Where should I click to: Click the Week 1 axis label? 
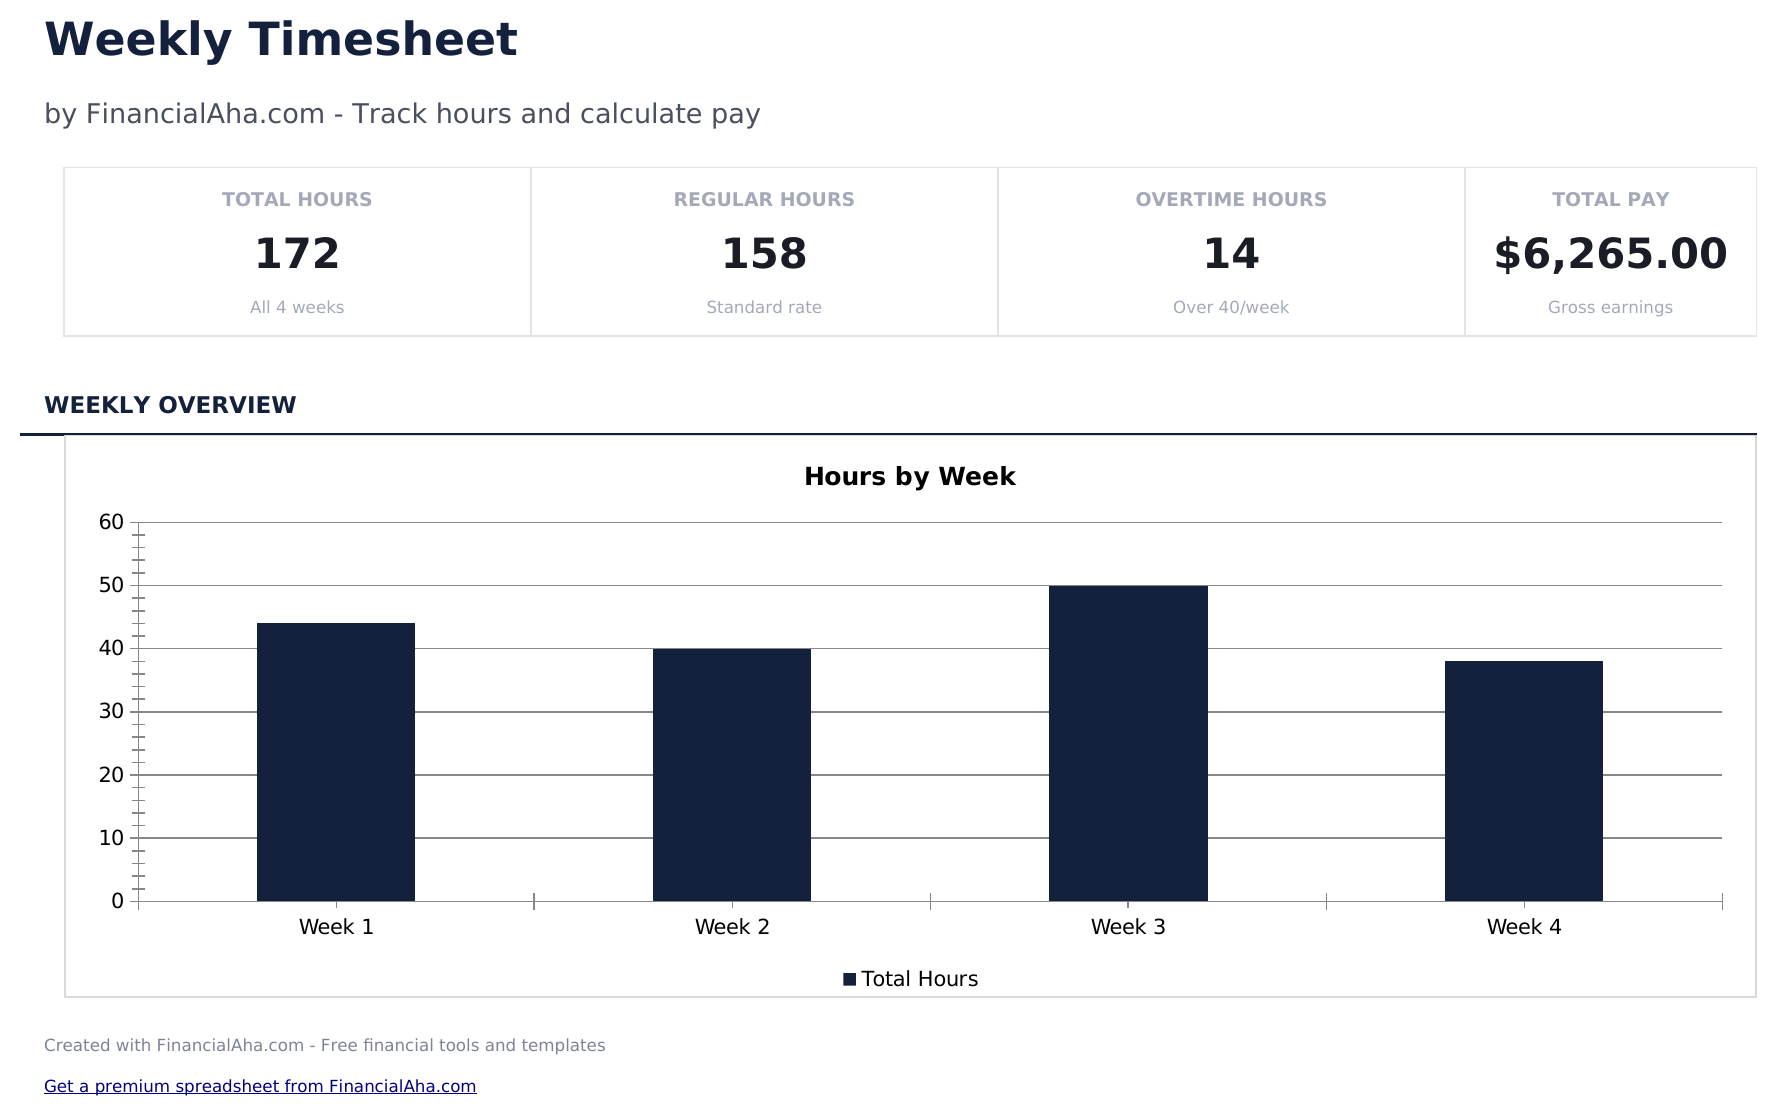336,927
